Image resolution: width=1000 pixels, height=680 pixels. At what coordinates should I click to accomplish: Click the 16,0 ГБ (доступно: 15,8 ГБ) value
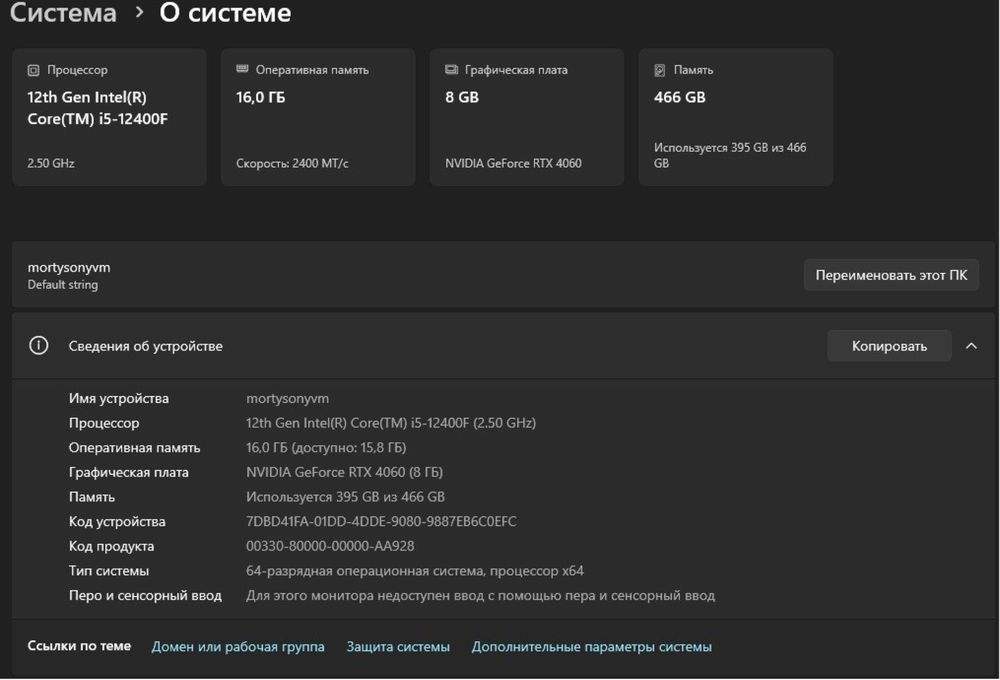tap(326, 448)
